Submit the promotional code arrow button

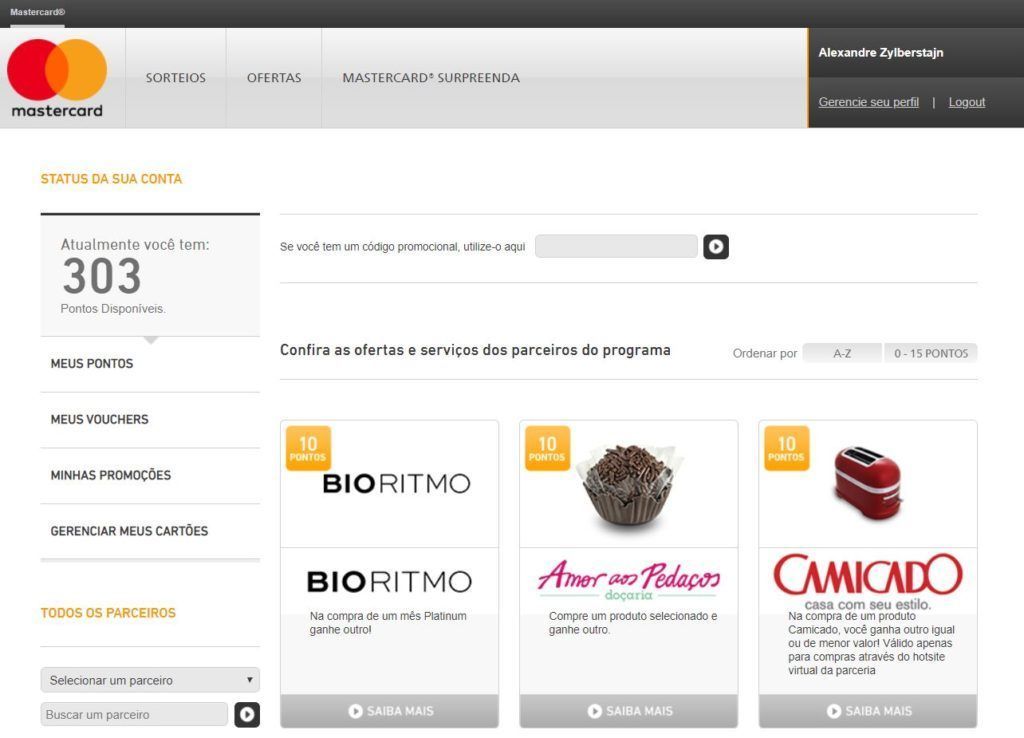point(716,247)
